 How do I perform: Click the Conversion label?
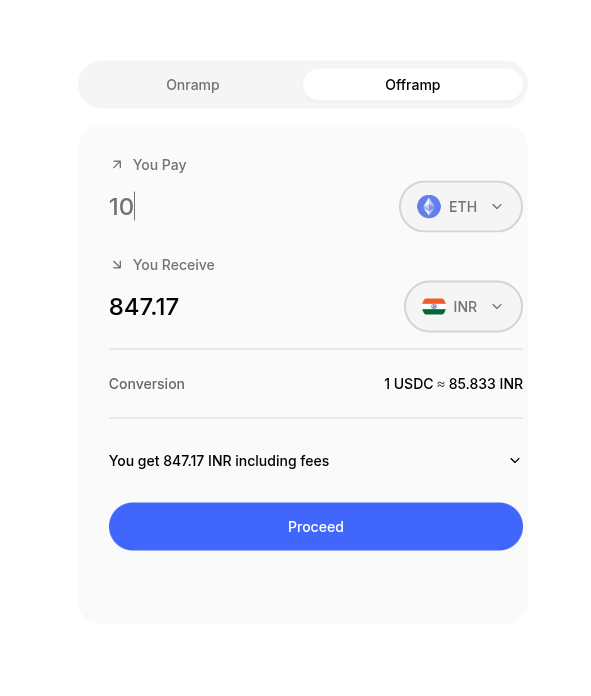click(147, 384)
